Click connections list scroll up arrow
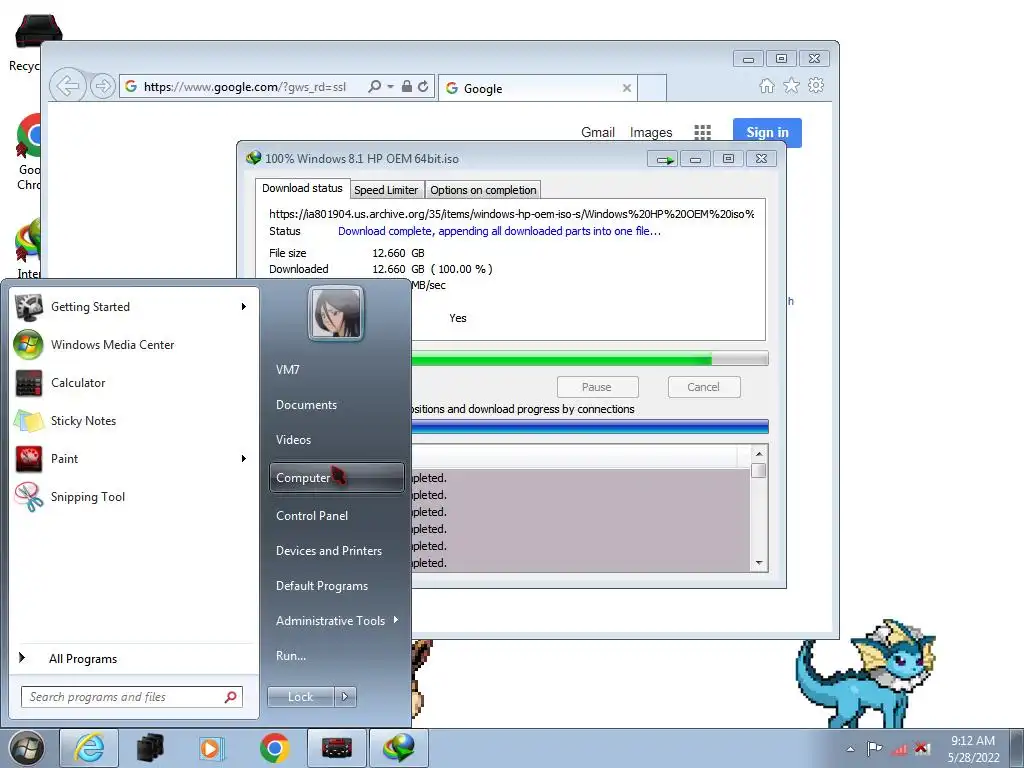 pyautogui.click(x=759, y=453)
